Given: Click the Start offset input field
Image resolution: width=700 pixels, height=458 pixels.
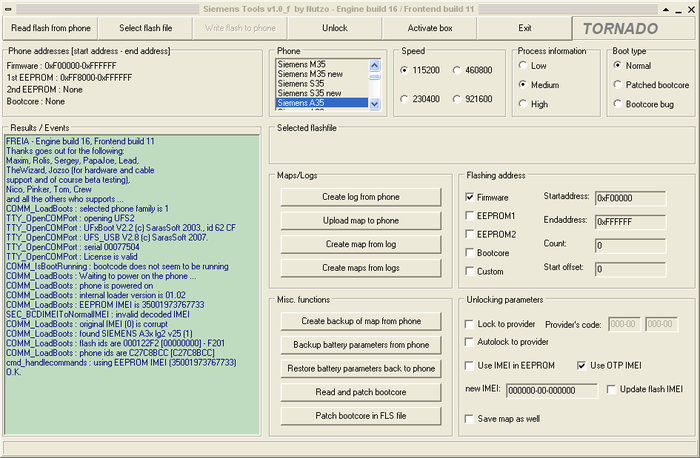Looking at the screenshot, I should pyautogui.click(x=630, y=269).
